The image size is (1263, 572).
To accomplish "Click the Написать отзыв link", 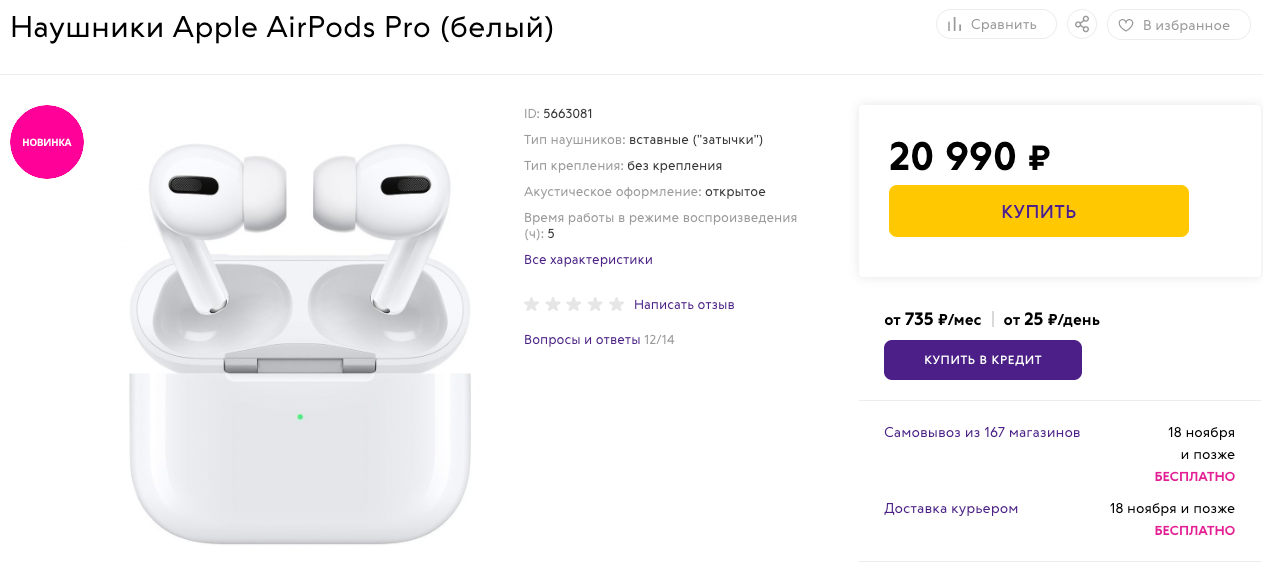I will click(x=684, y=304).
